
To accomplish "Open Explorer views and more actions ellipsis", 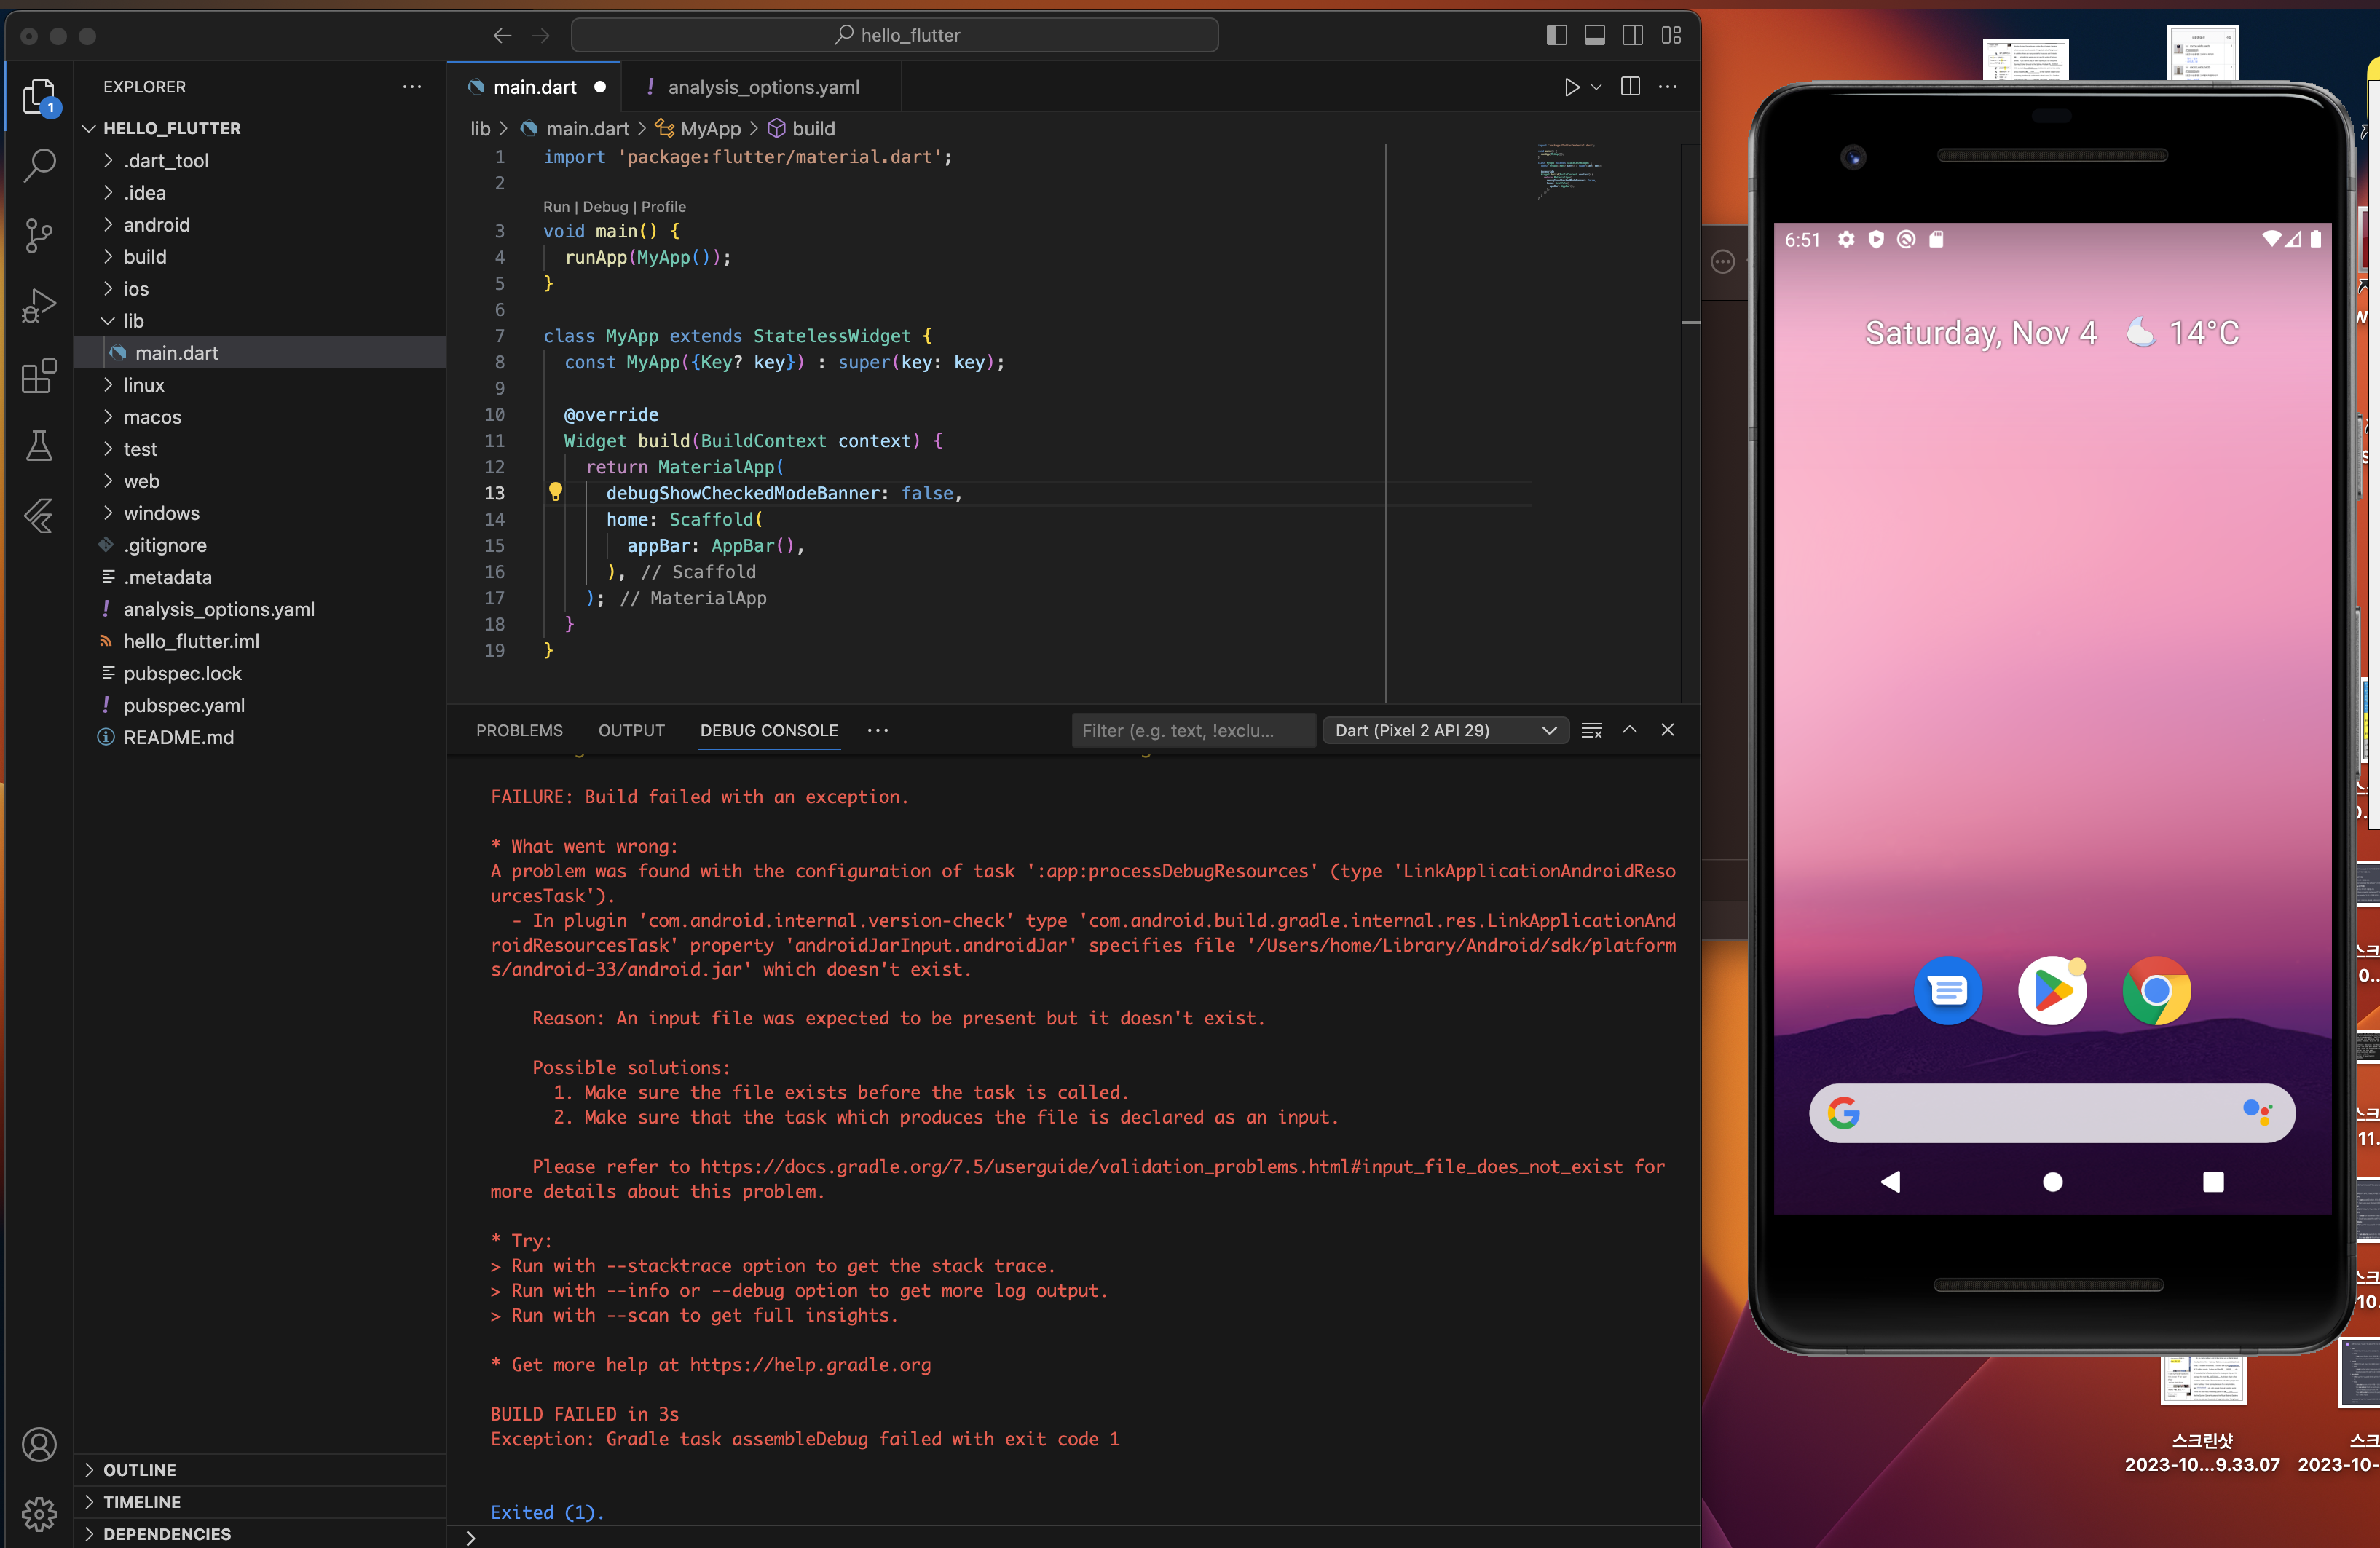I will pos(412,87).
